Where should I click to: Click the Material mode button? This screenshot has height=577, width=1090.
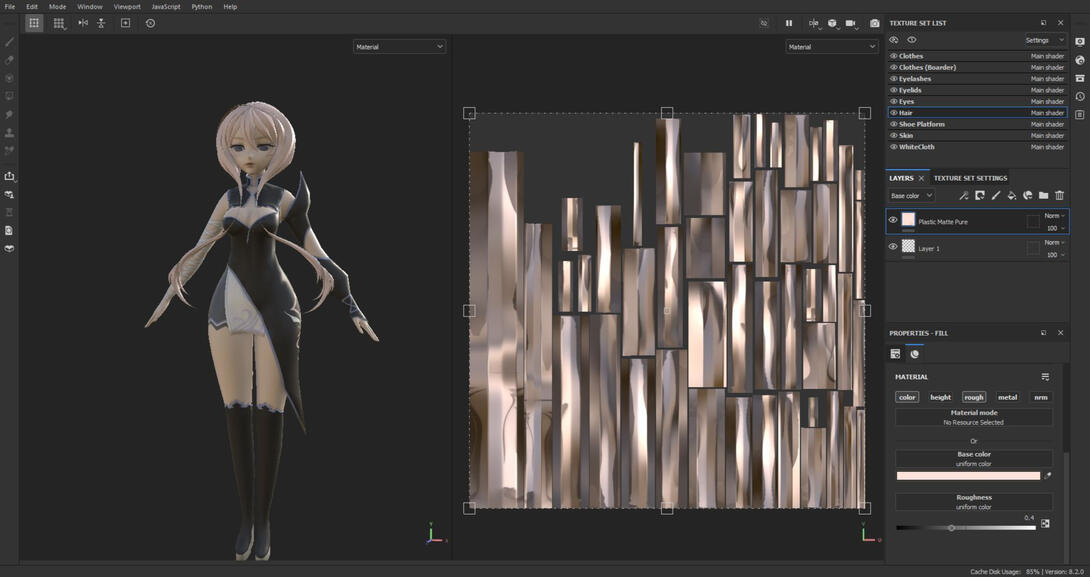(x=973, y=417)
